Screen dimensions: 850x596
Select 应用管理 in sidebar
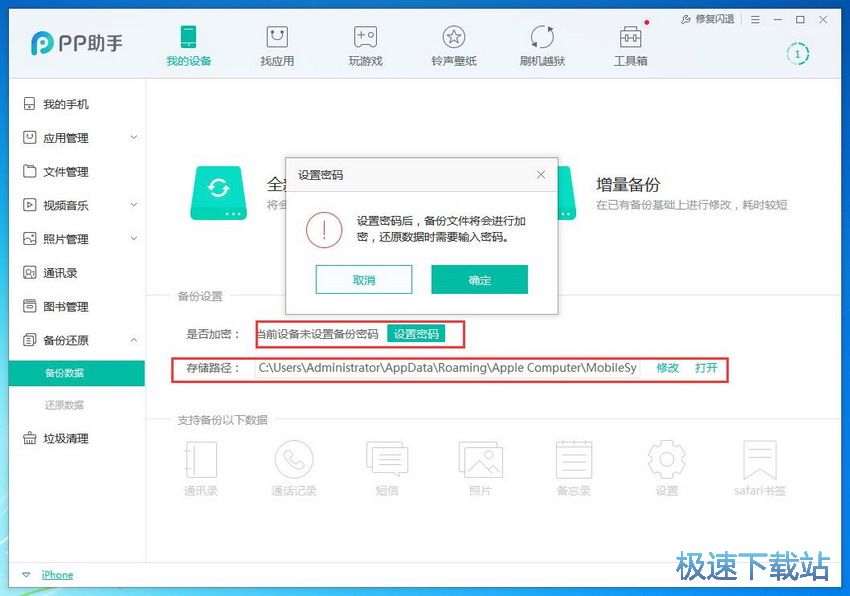pyautogui.click(x=66, y=138)
